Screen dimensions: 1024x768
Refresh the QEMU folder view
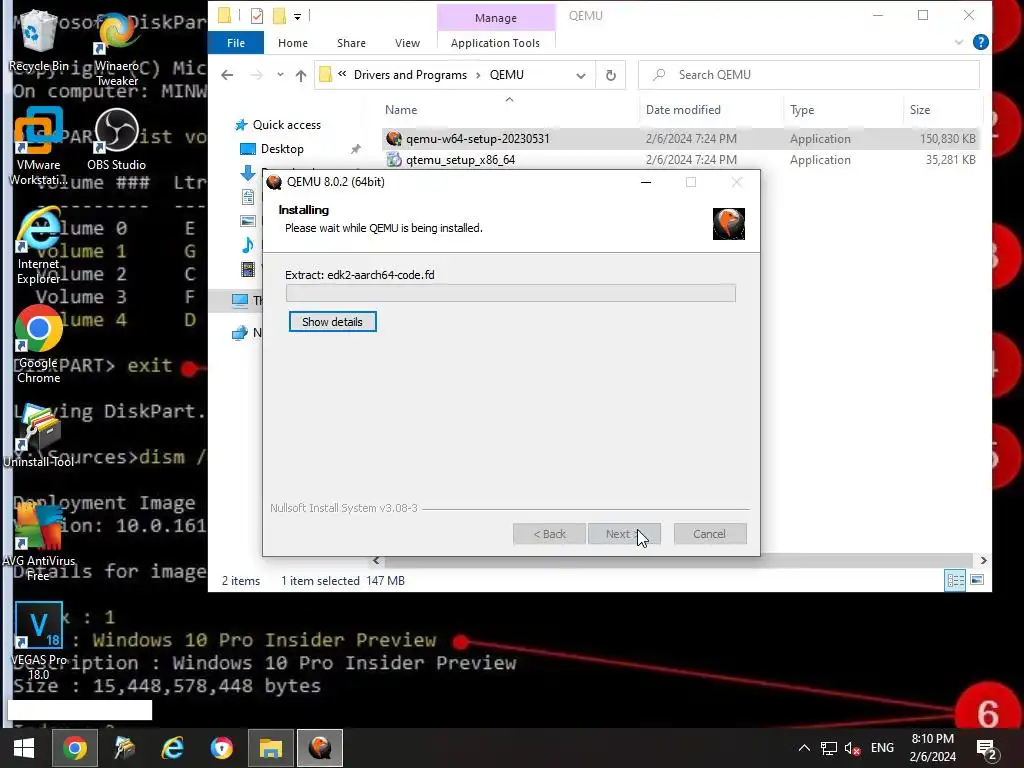coord(611,75)
